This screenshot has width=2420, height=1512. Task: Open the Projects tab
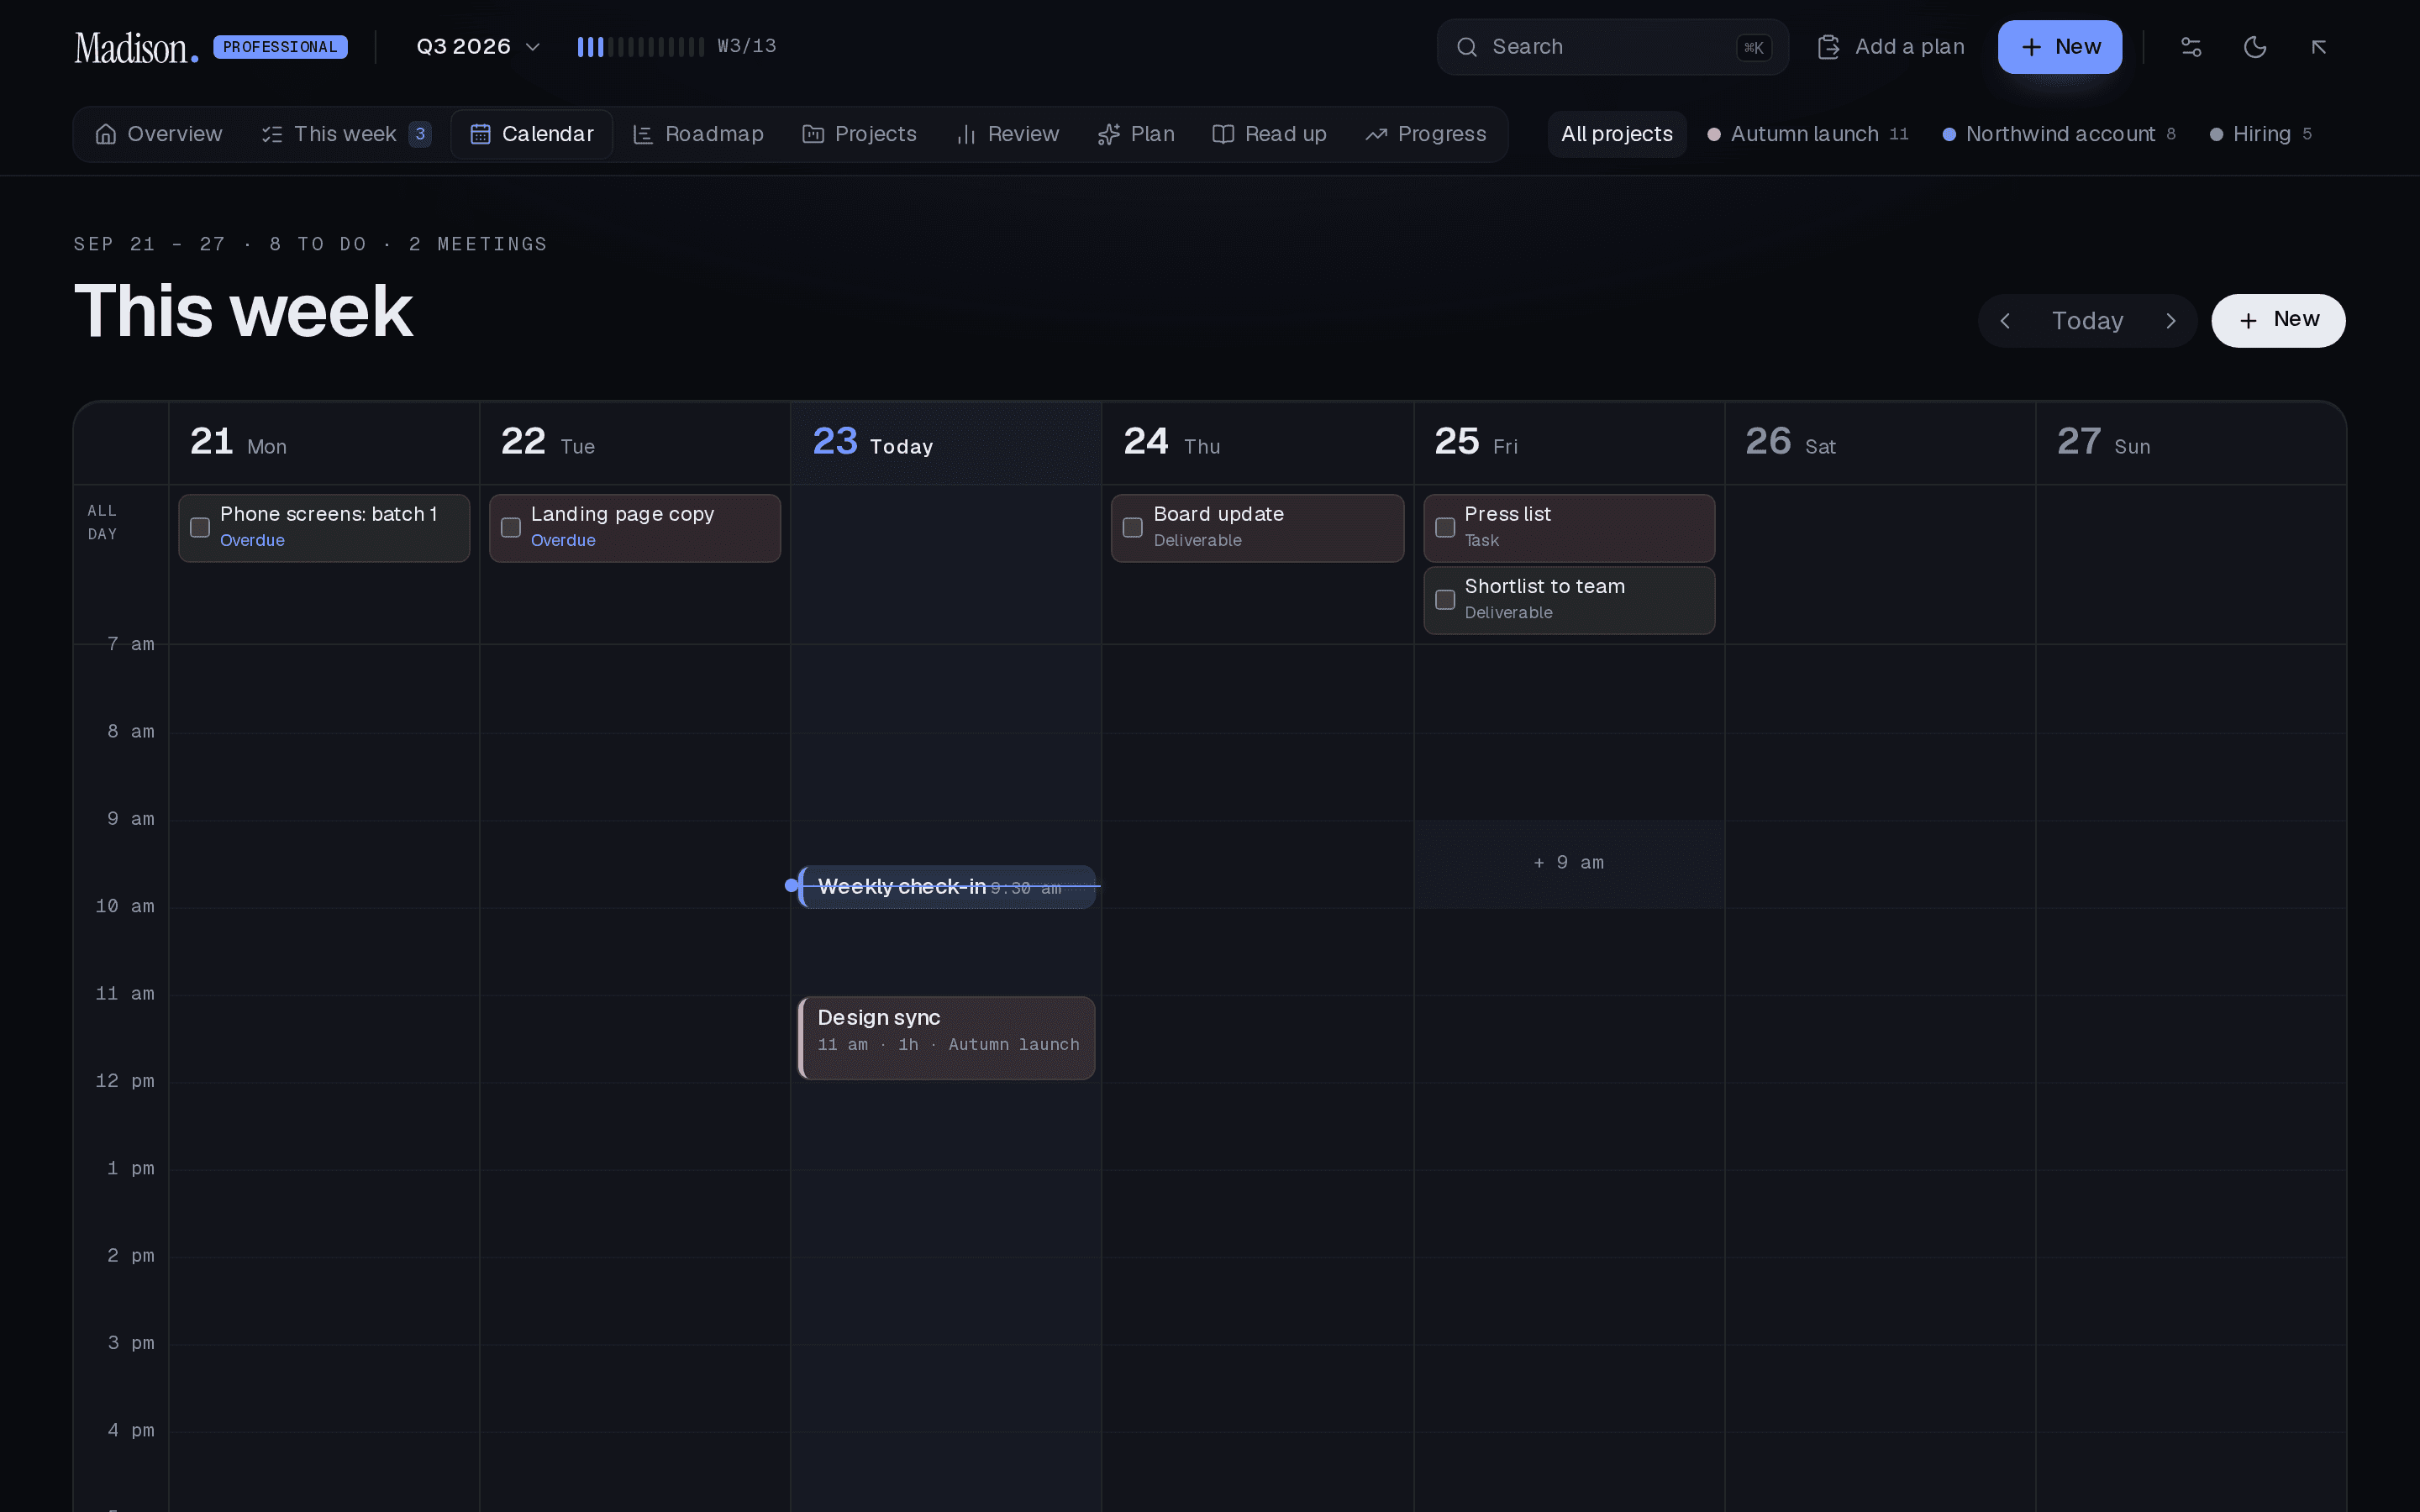pos(860,134)
